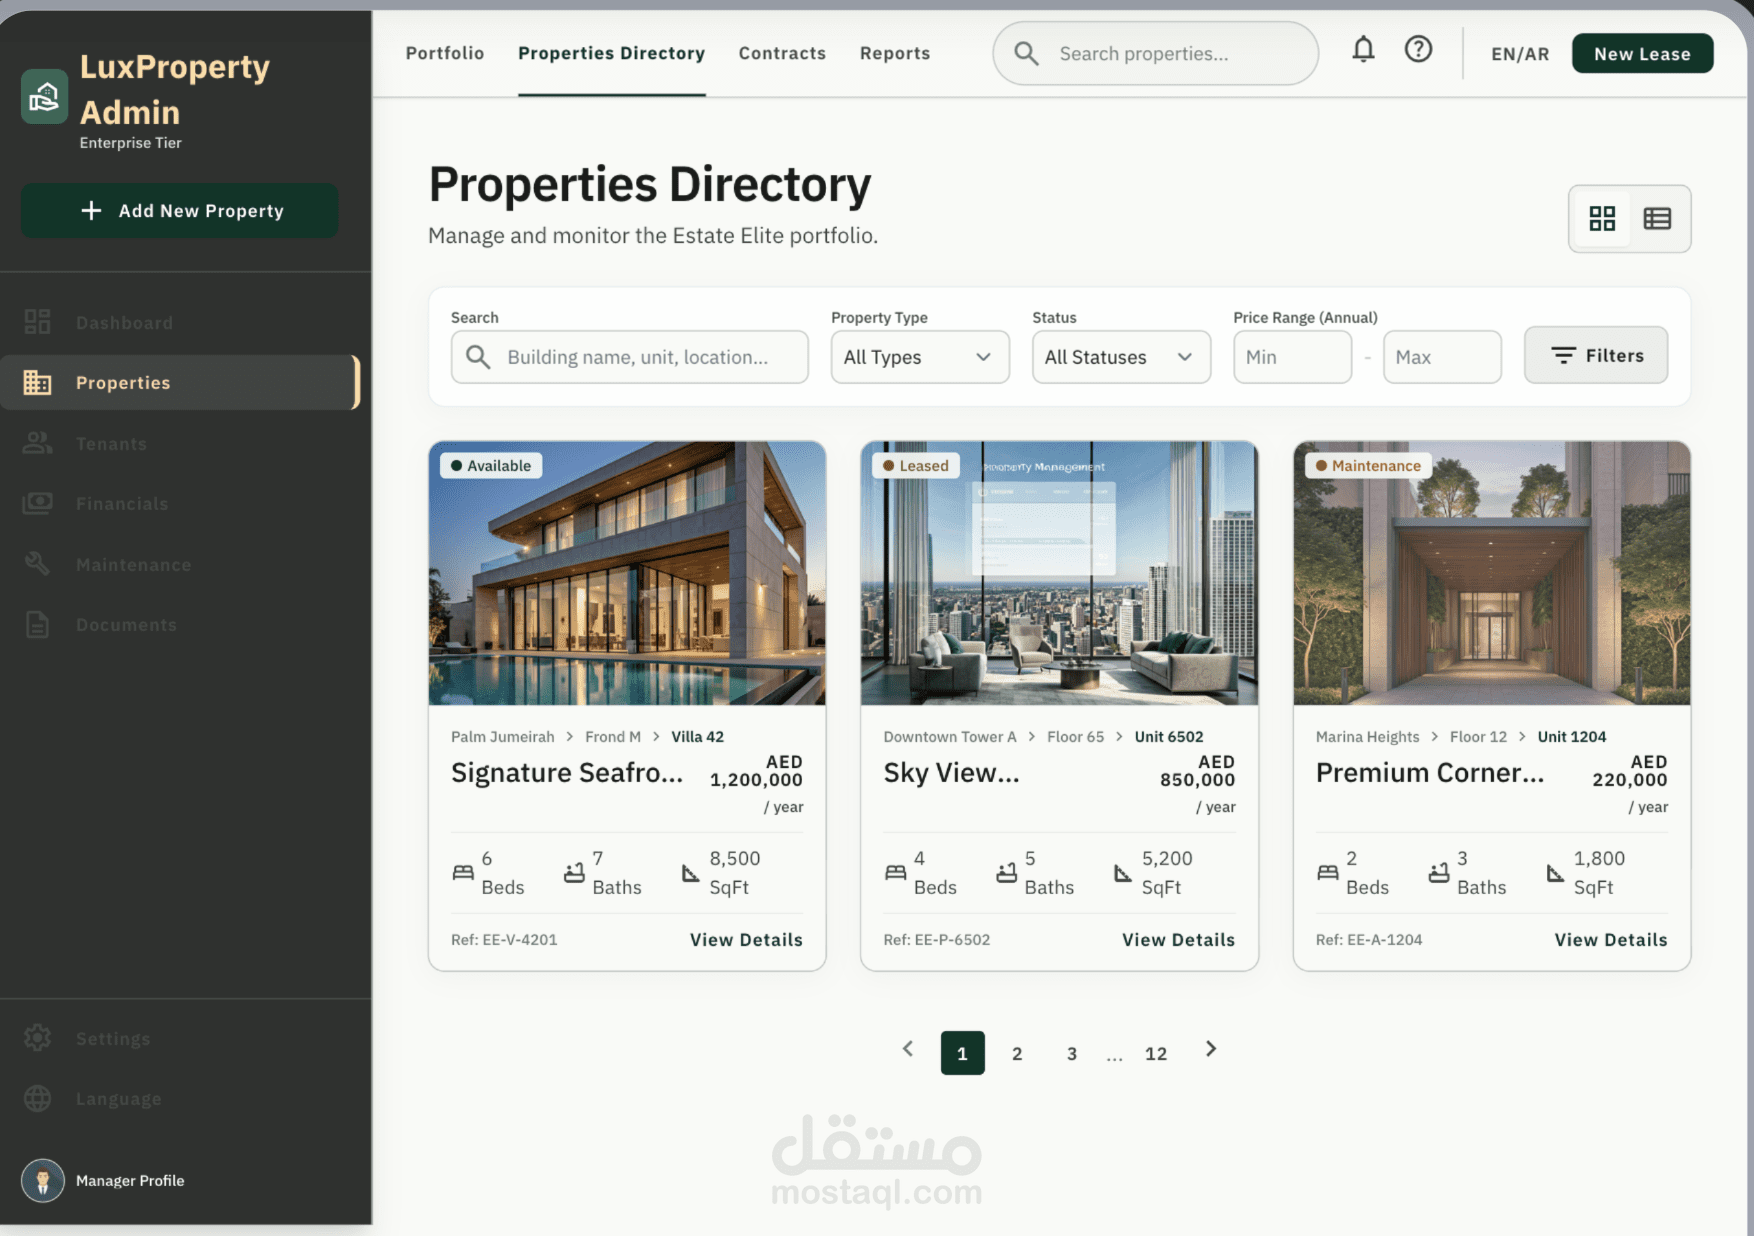1754x1236 pixels.
Task: Click the Properties building icon in sidebar
Action: point(38,382)
